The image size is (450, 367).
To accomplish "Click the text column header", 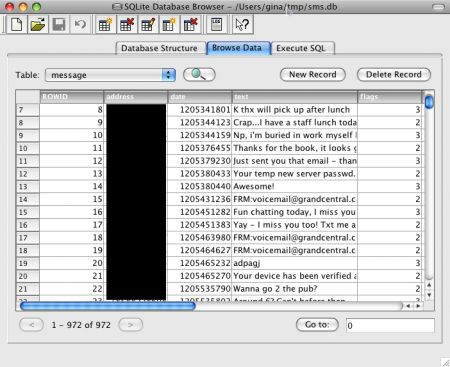I will (x=295, y=97).
